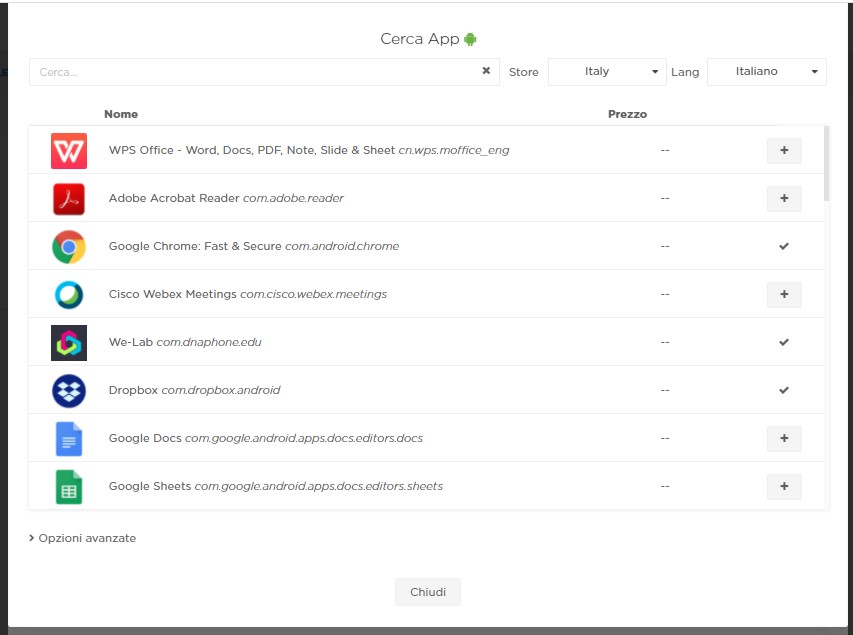This screenshot has width=853, height=635.
Task: Click the Google Sheets app icon
Action: pos(69,486)
